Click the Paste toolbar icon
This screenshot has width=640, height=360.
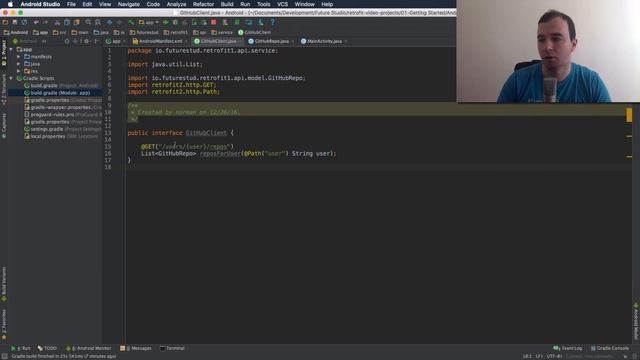[76, 22]
